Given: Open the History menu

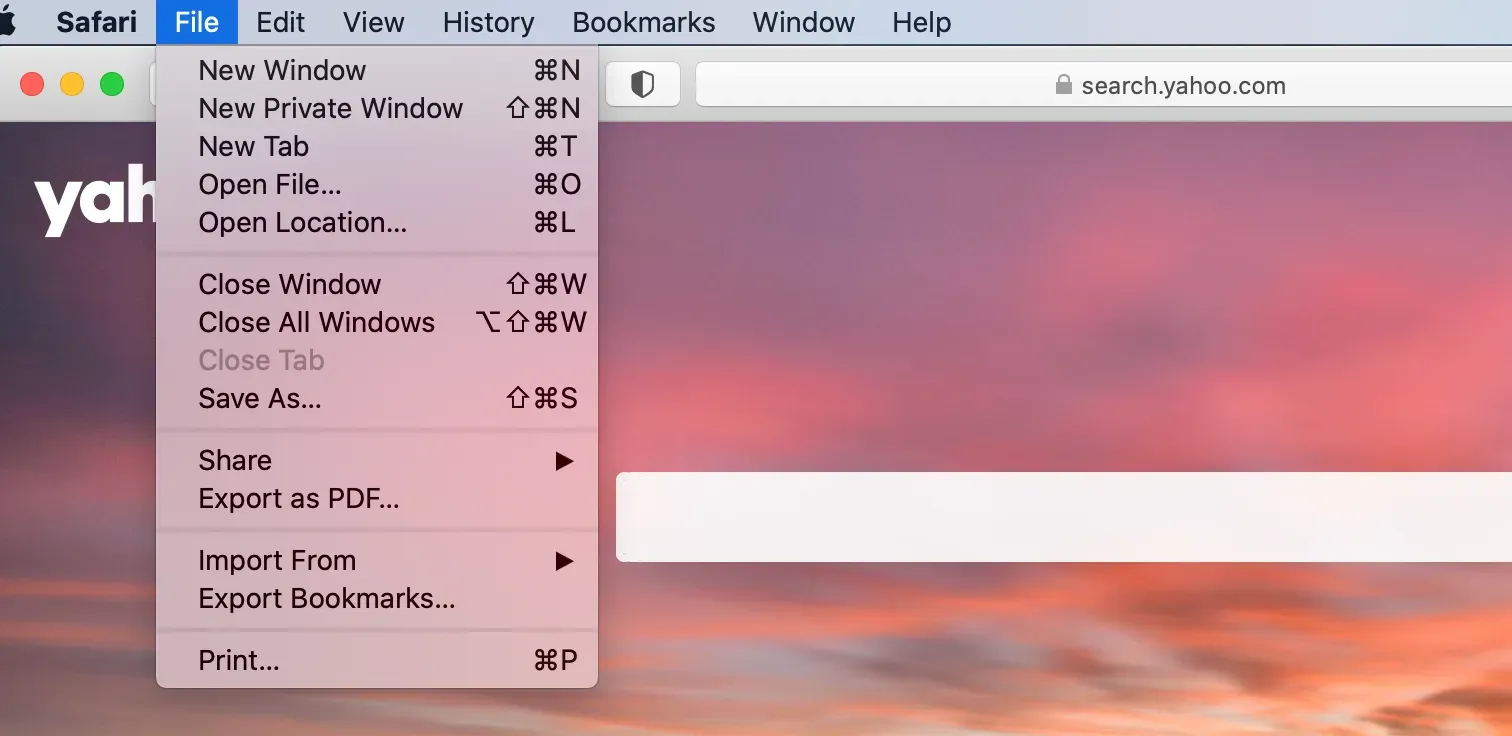Looking at the screenshot, I should pos(488,22).
